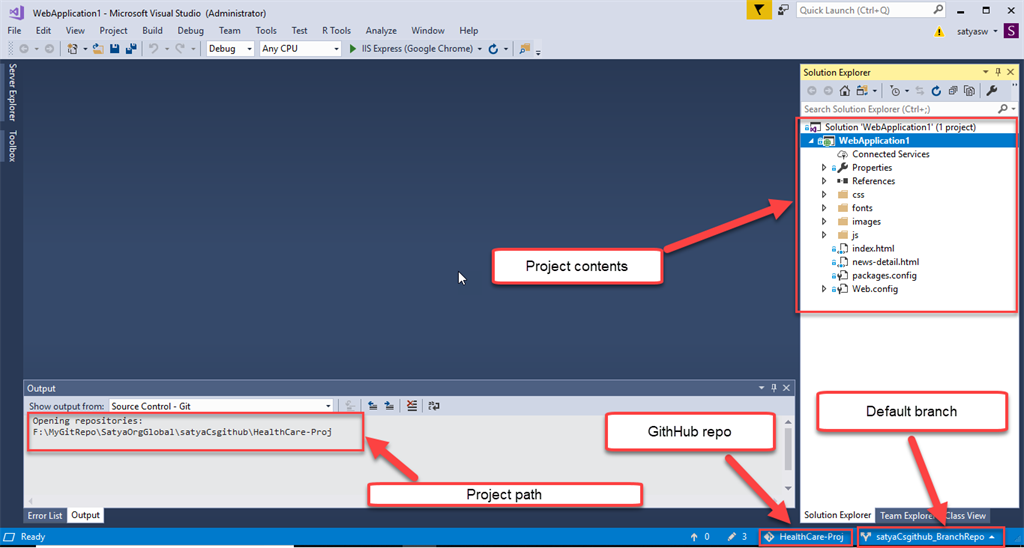Click the Find in Files toolbar icon
The image size is (1024, 548).
pyautogui.click(x=524, y=49)
